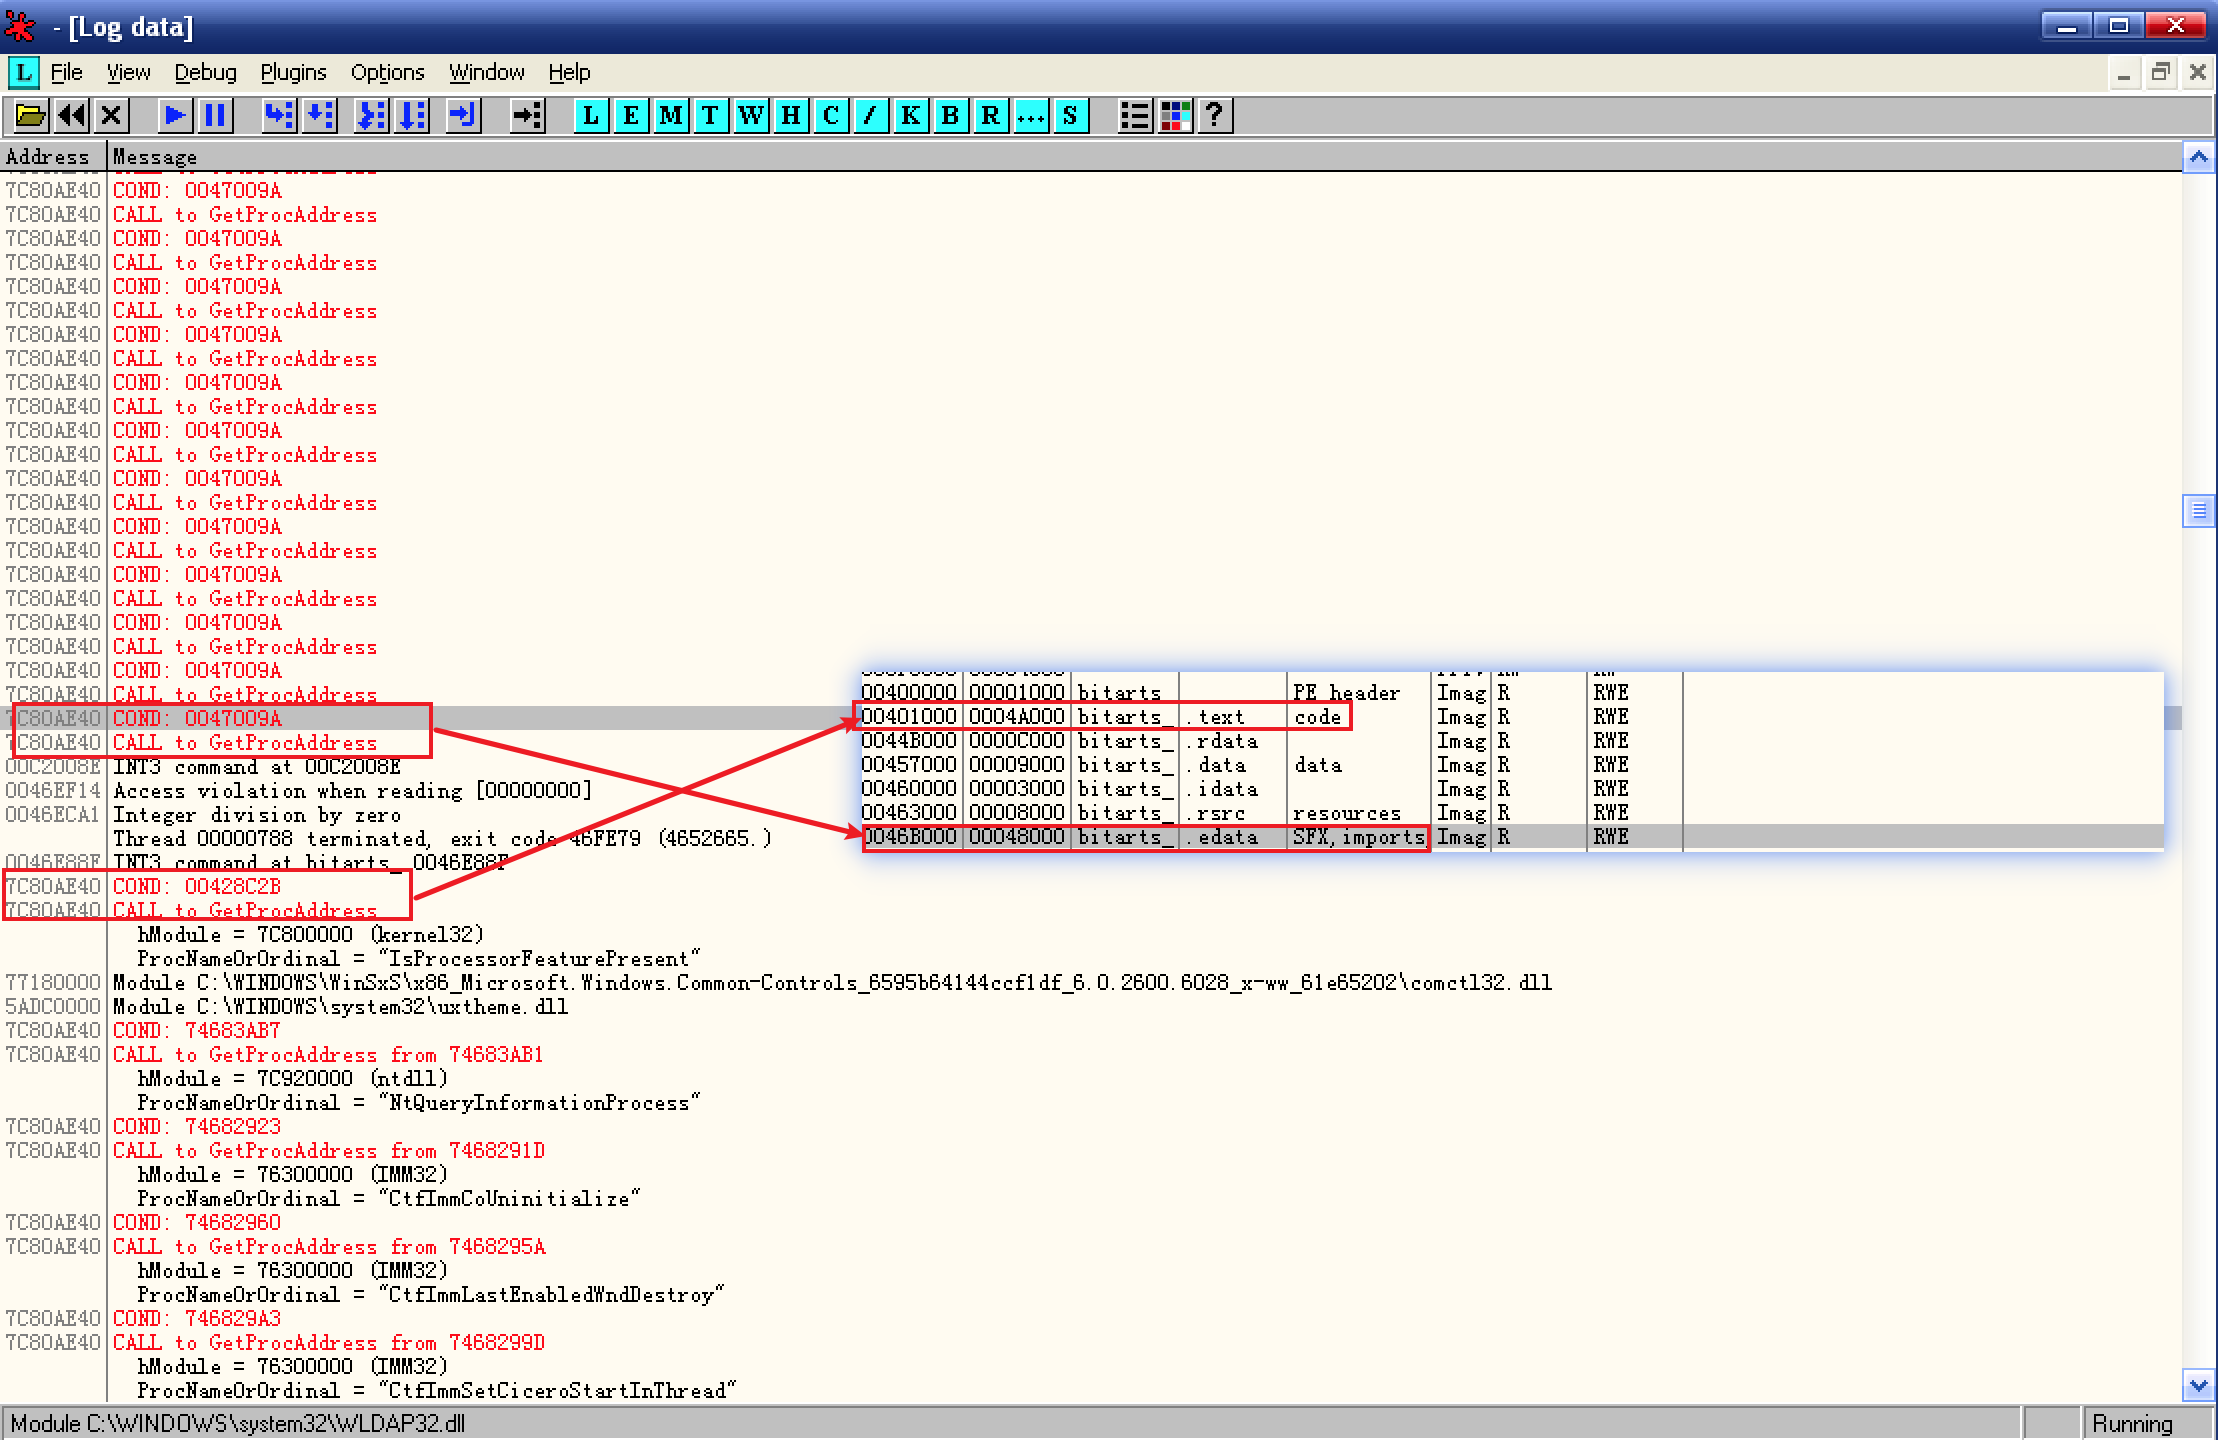The height and width of the screenshot is (1440, 2218).
Task: Open the Options menu
Action: (387, 72)
